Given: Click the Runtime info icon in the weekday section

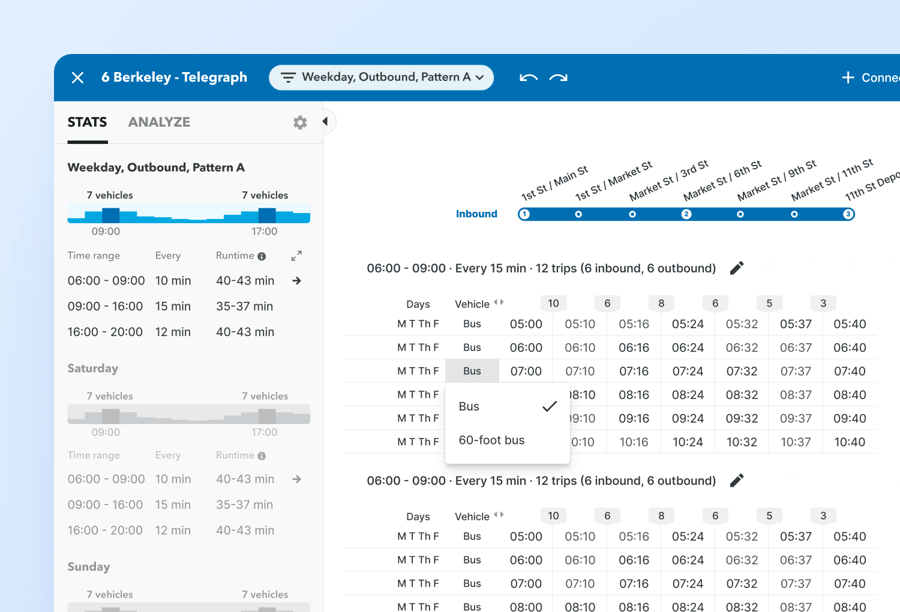Looking at the screenshot, I should 262,256.
